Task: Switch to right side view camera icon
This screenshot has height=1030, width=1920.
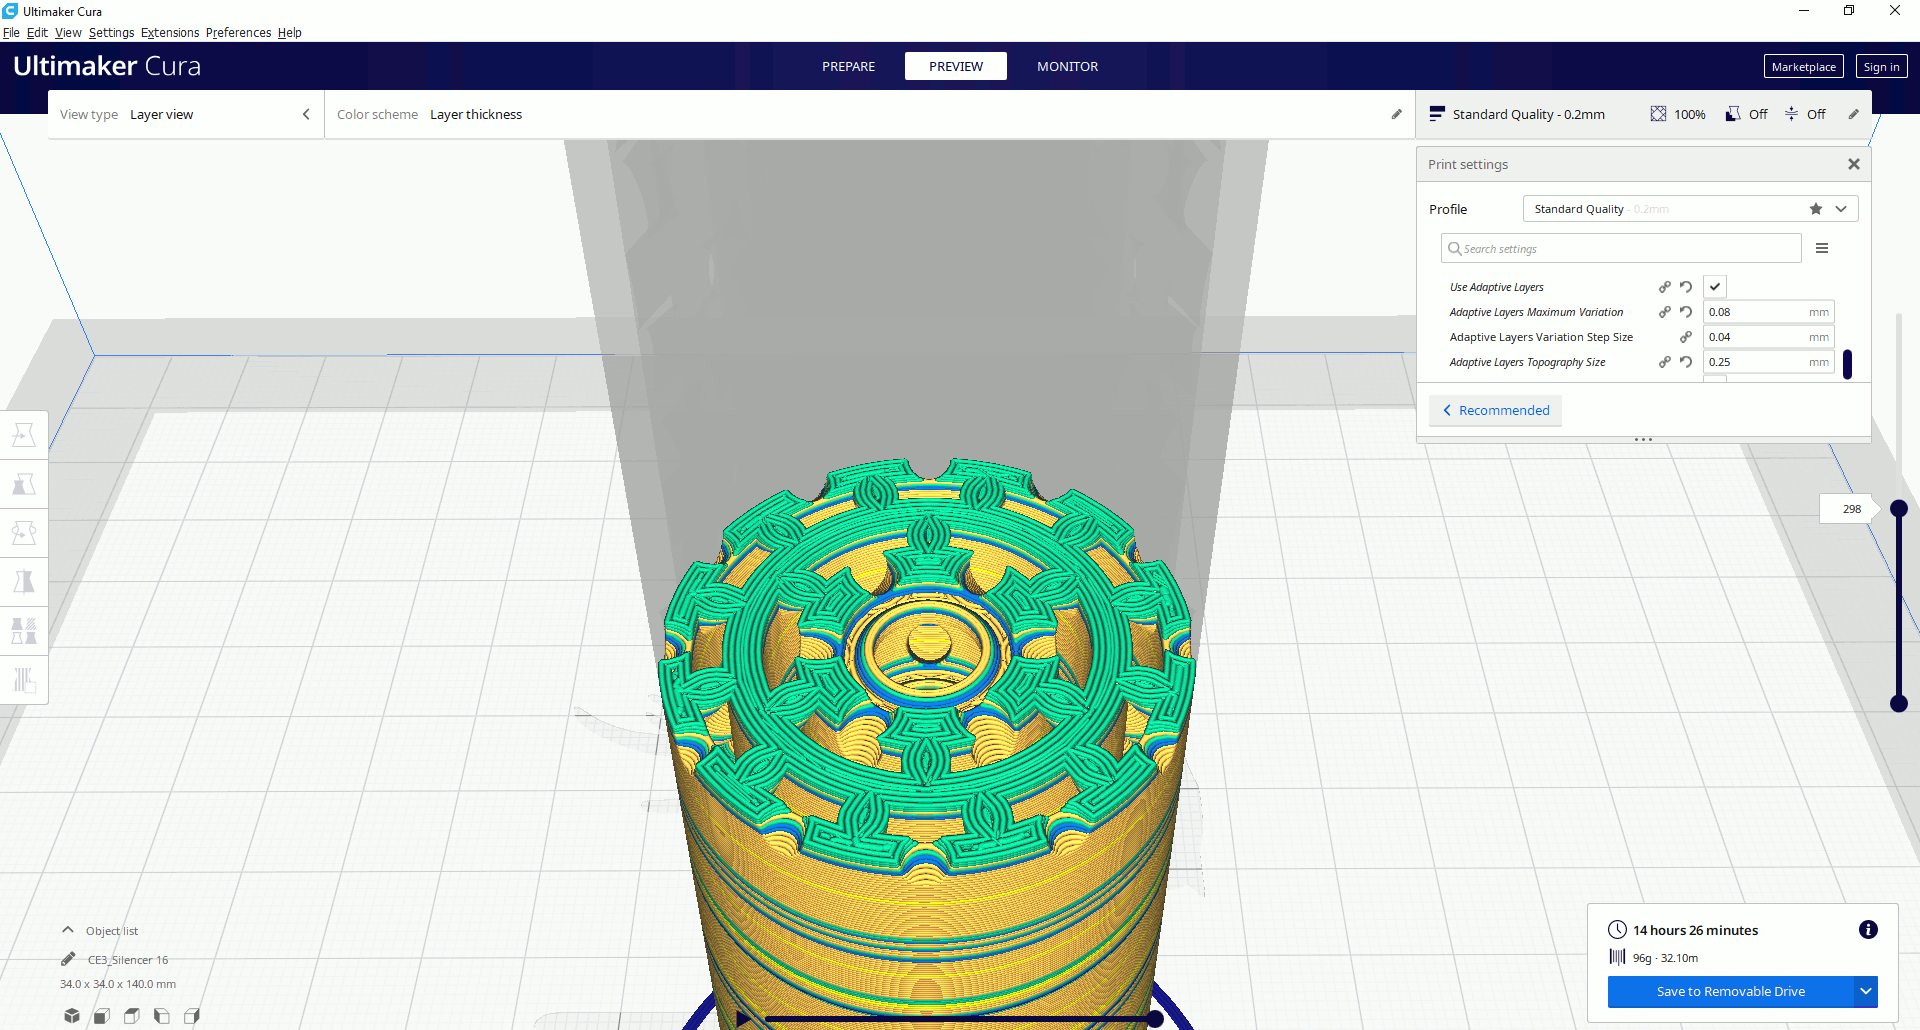Action: coord(192,1016)
